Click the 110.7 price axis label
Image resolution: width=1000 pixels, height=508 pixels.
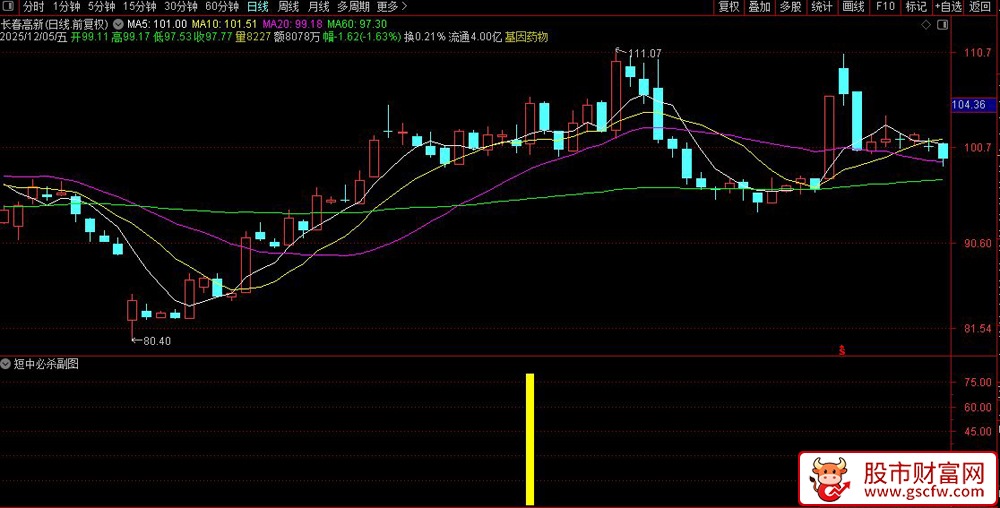click(976, 53)
